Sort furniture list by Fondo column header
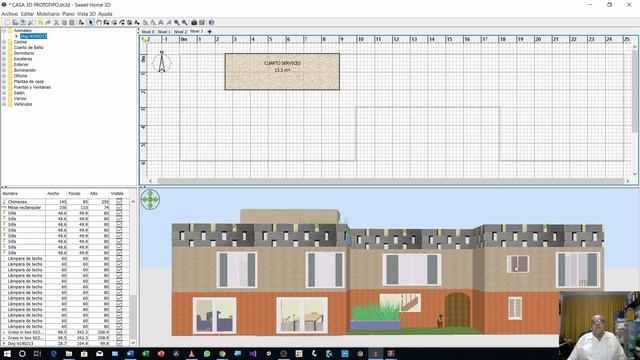This screenshot has width=640, height=360. (x=78, y=193)
